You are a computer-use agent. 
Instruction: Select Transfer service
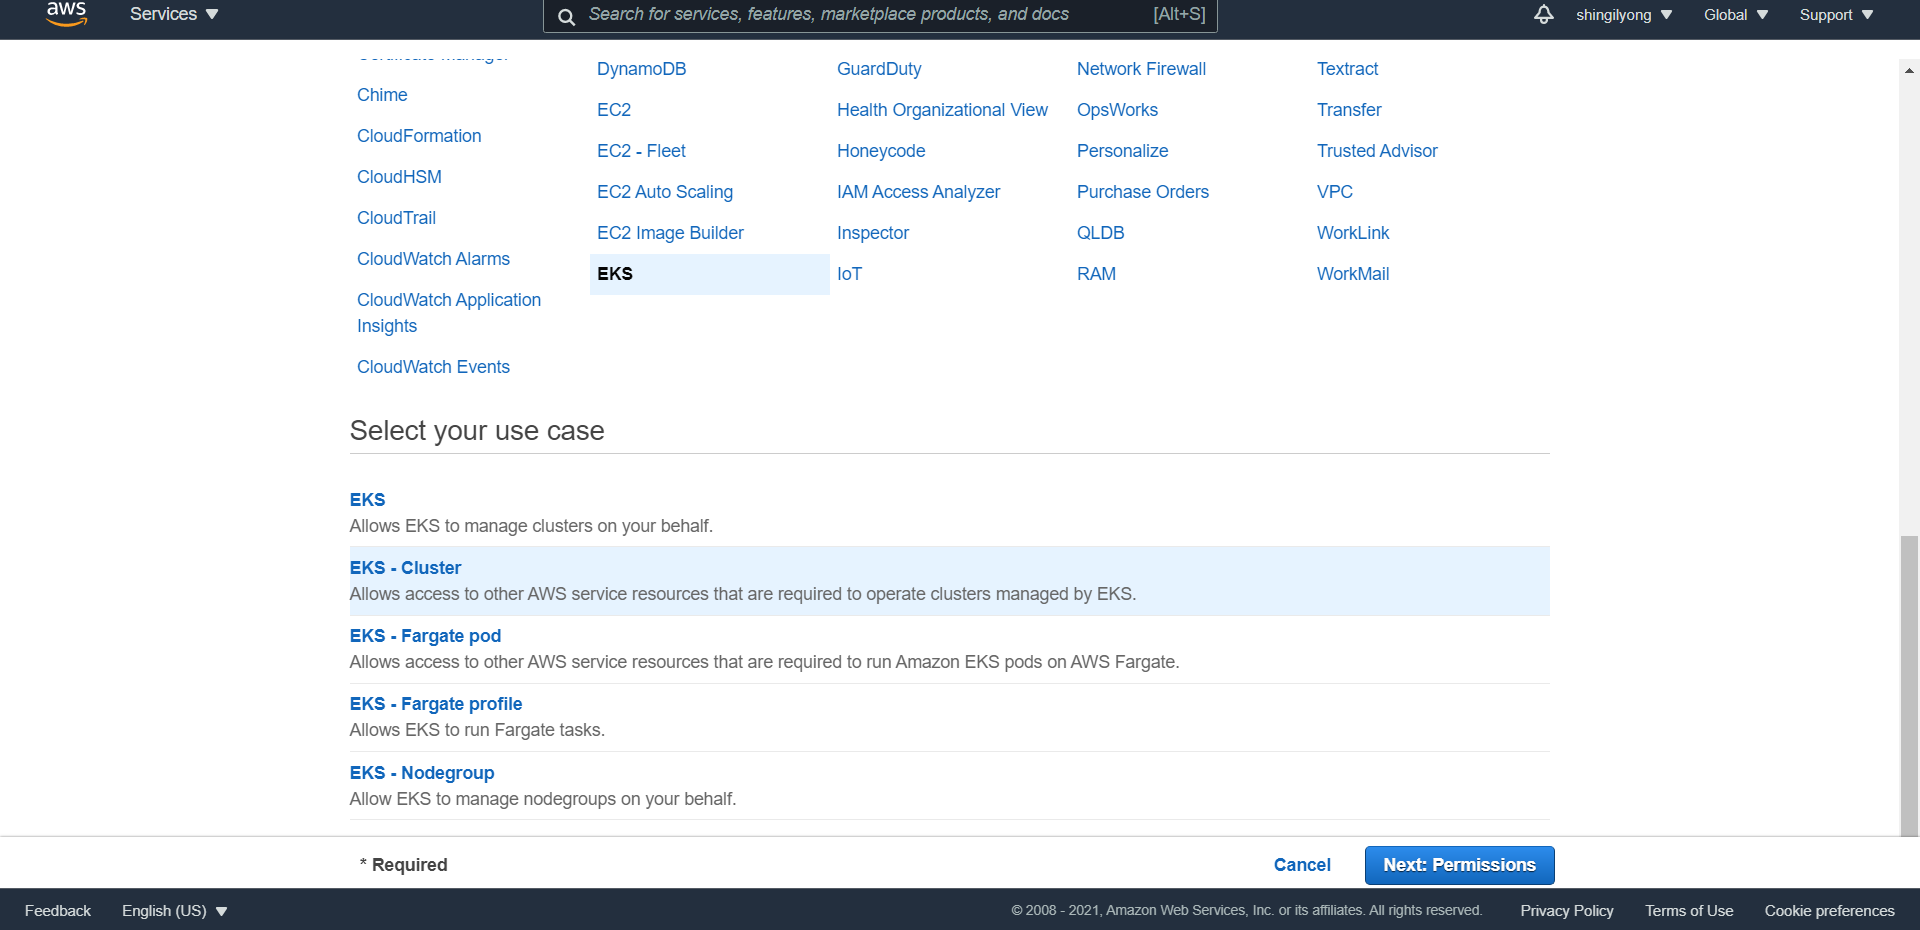(1349, 110)
